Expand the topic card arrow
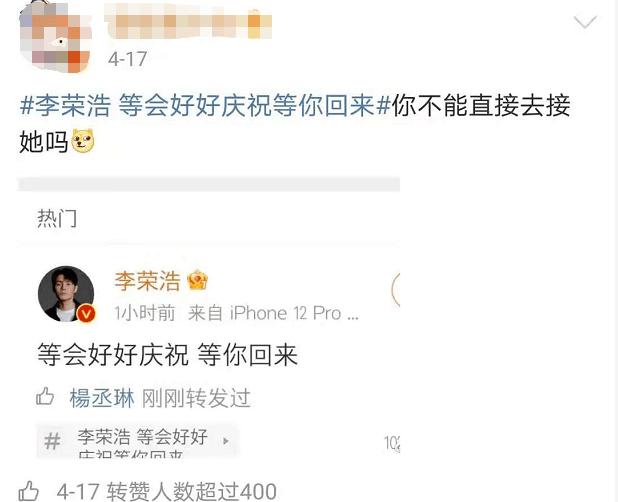618x502 pixels. coord(226,441)
